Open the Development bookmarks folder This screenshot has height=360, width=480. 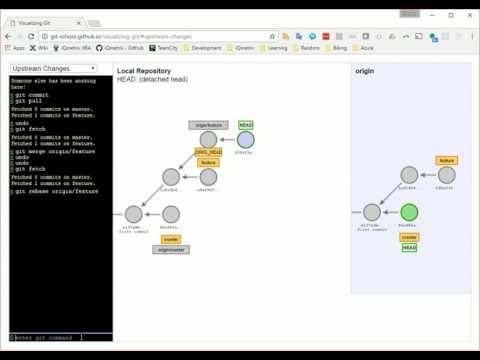(202, 48)
